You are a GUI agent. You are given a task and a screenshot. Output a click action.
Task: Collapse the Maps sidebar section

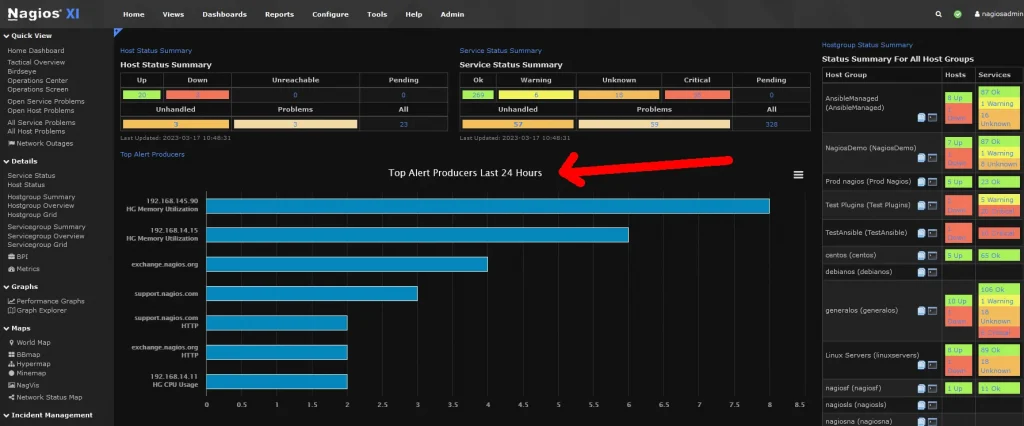[x=18, y=329]
